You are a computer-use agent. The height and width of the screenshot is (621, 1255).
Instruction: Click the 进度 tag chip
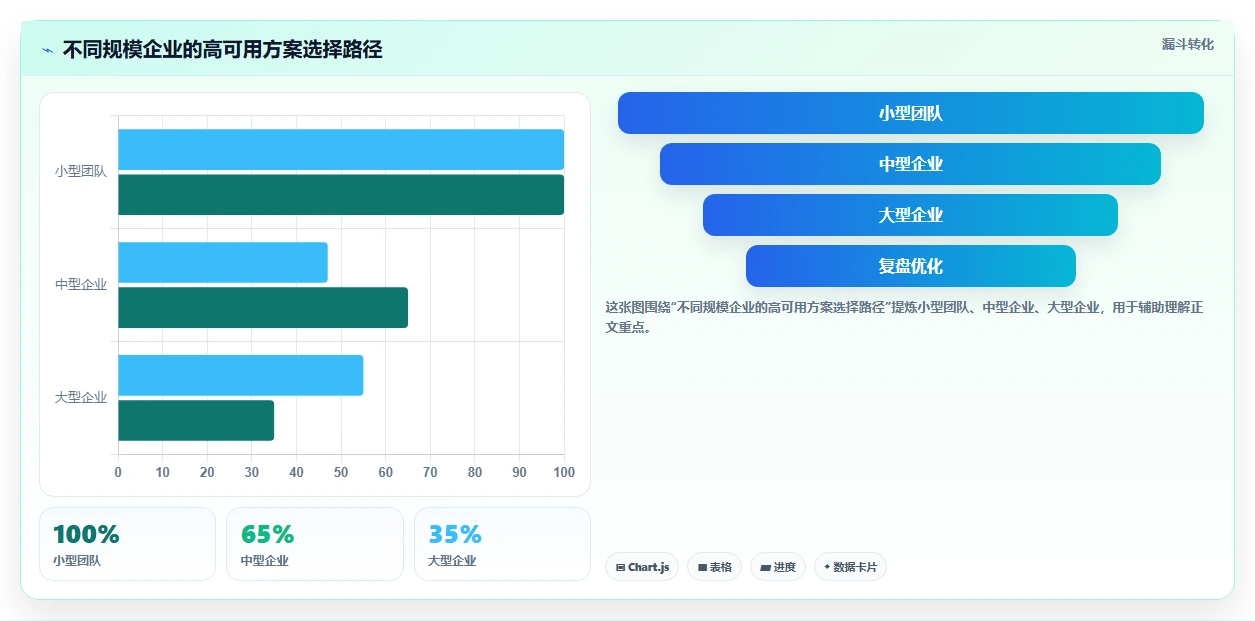tap(778, 567)
